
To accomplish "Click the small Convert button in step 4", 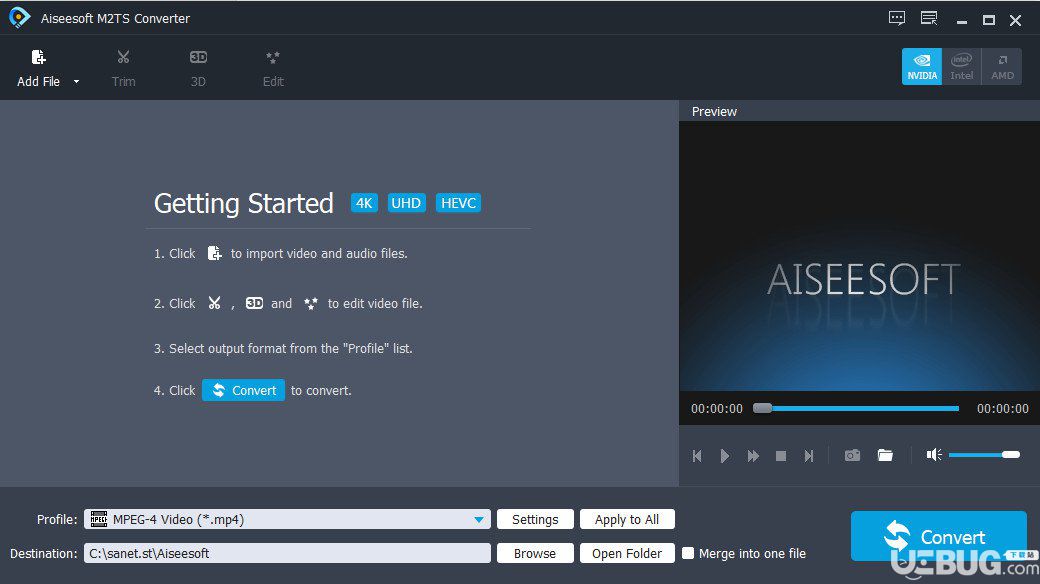I will [x=243, y=390].
